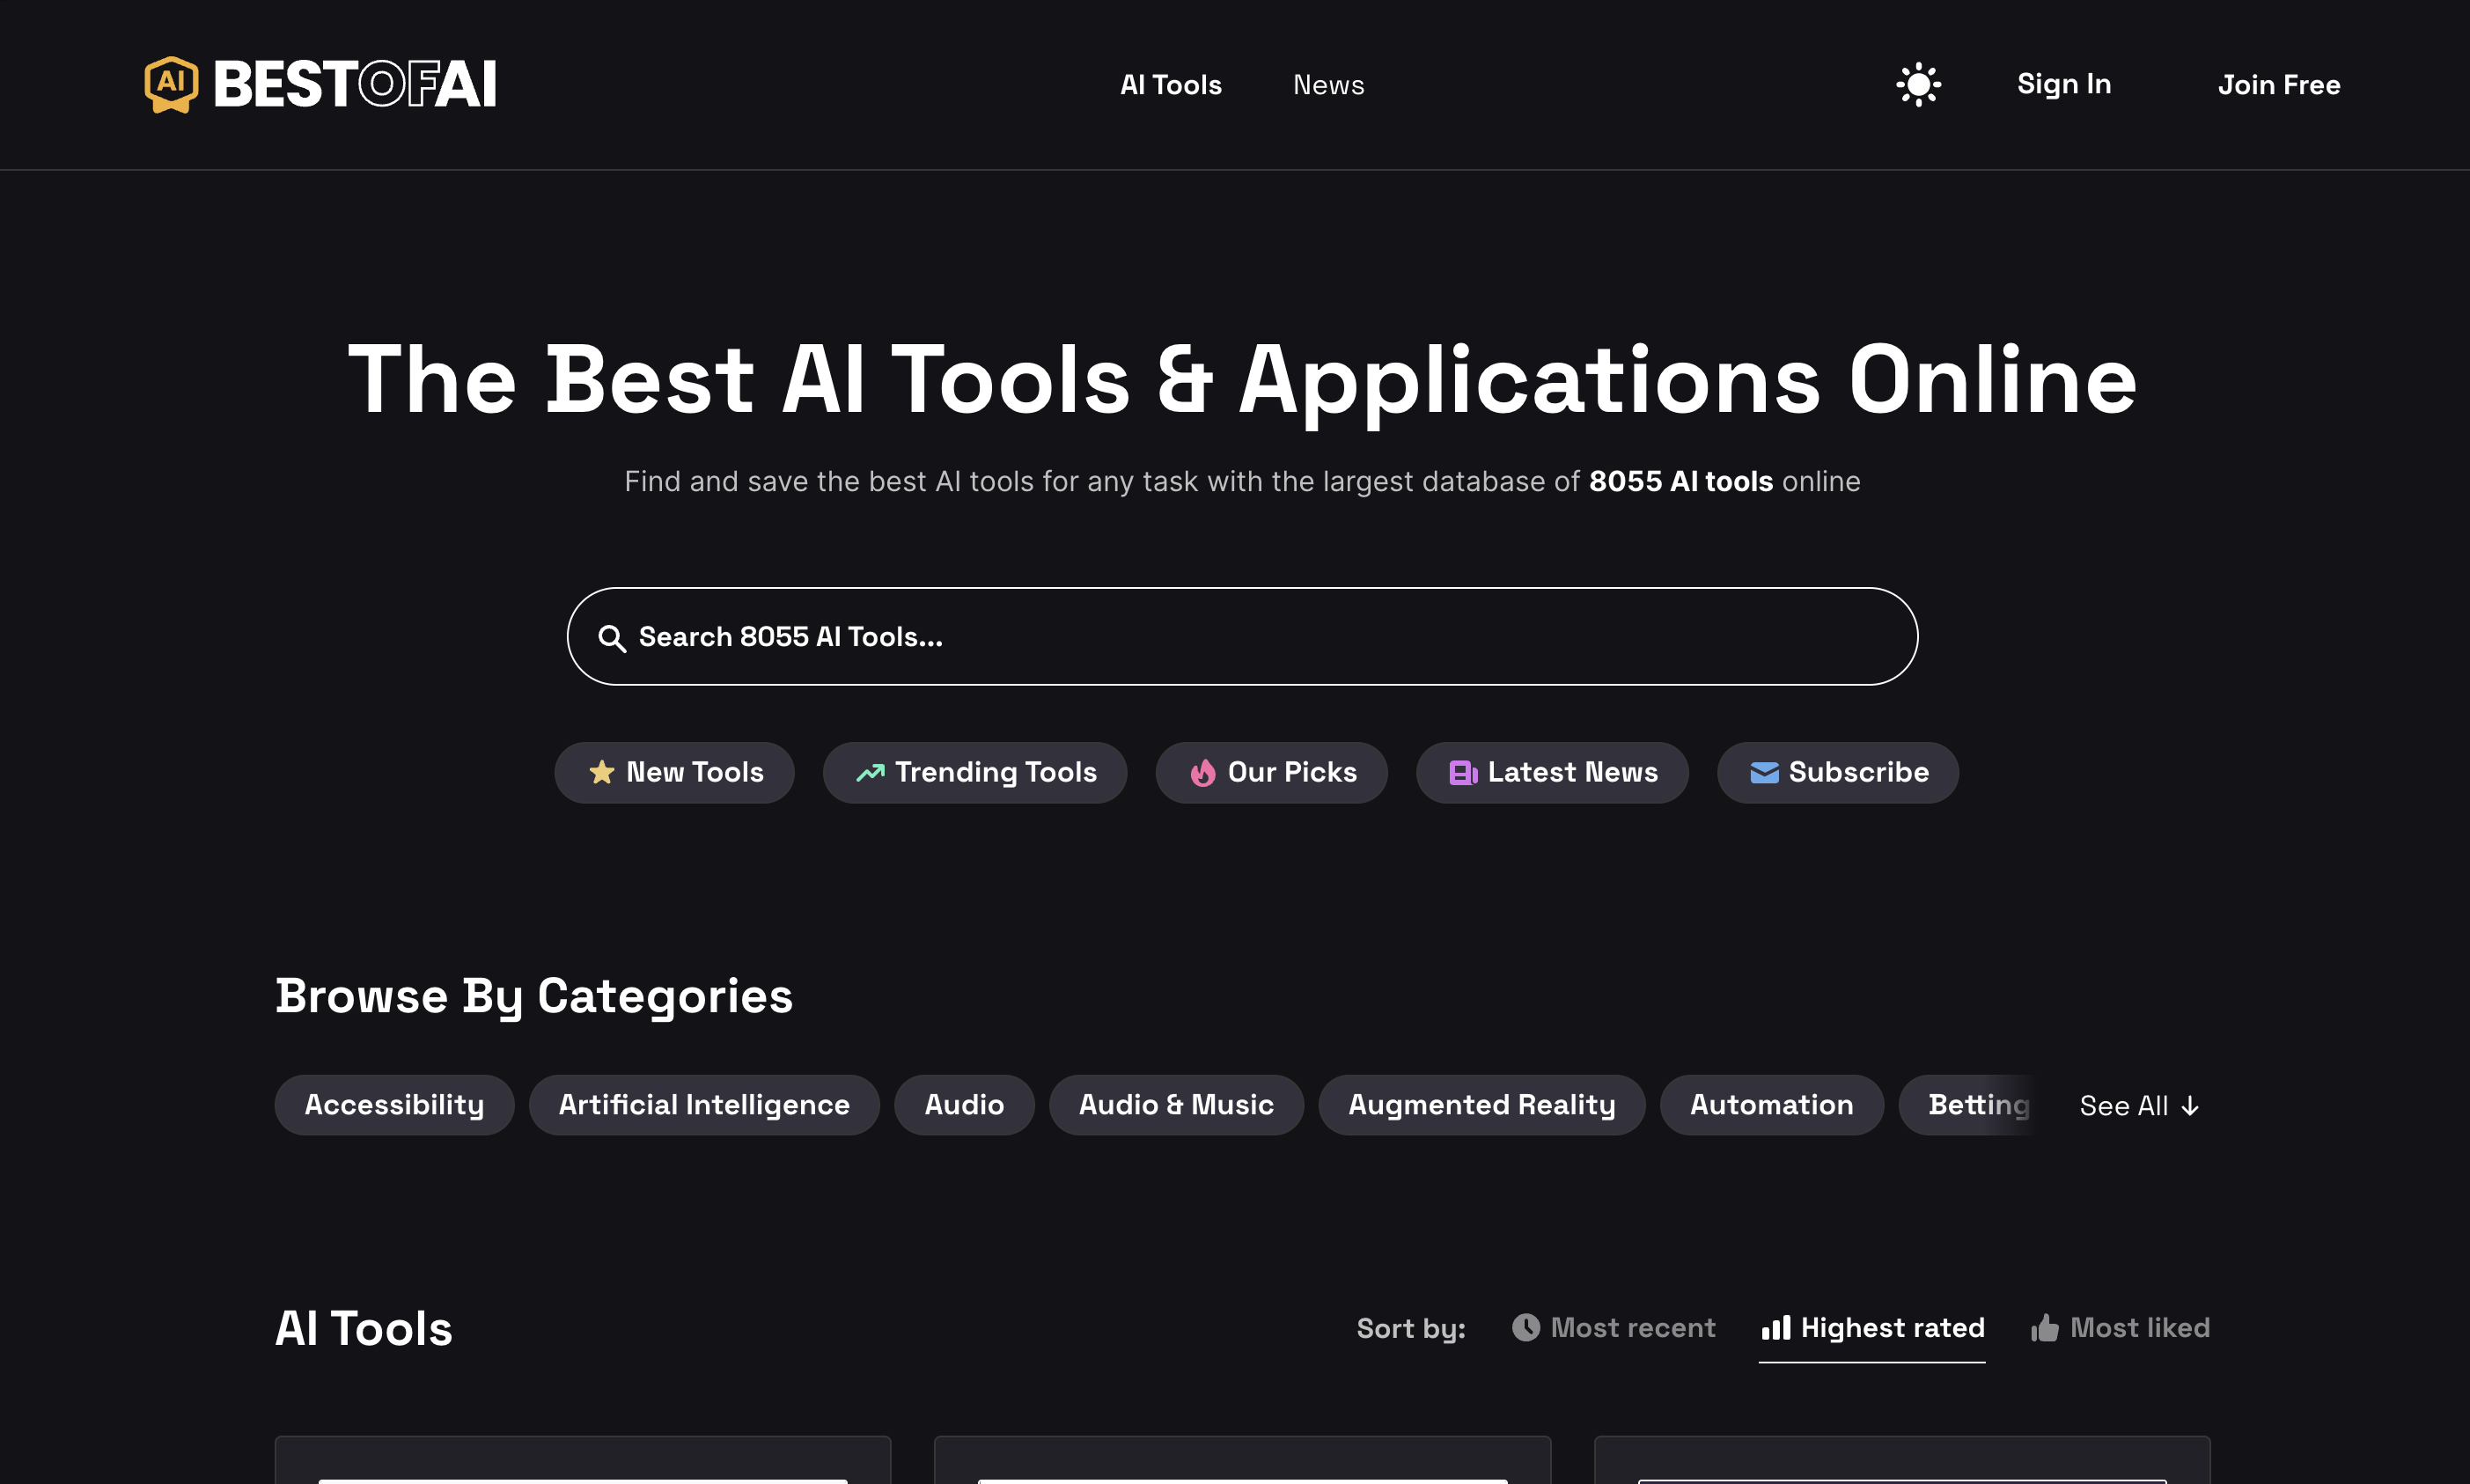The height and width of the screenshot is (1484, 2470).
Task: Click the search magnifier icon
Action: coord(611,638)
